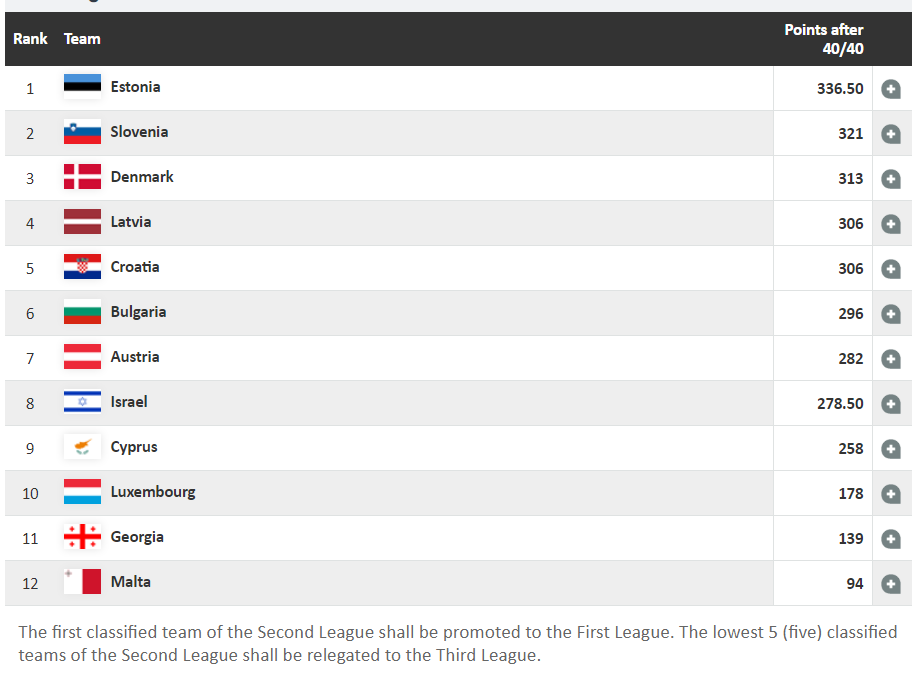The height and width of the screenshot is (673, 924).
Task: Expand Austria's score details
Action: point(890,359)
